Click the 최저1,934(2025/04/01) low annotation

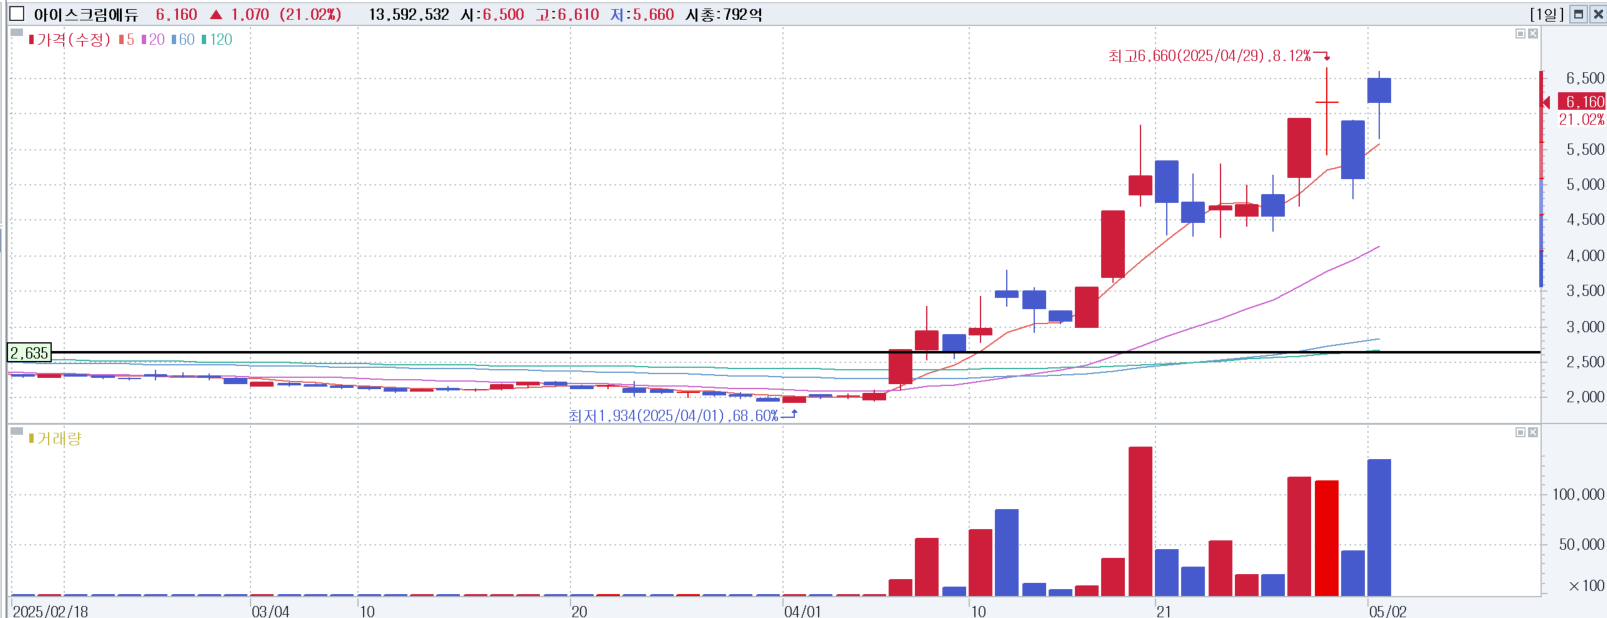pyautogui.click(x=682, y=415)
